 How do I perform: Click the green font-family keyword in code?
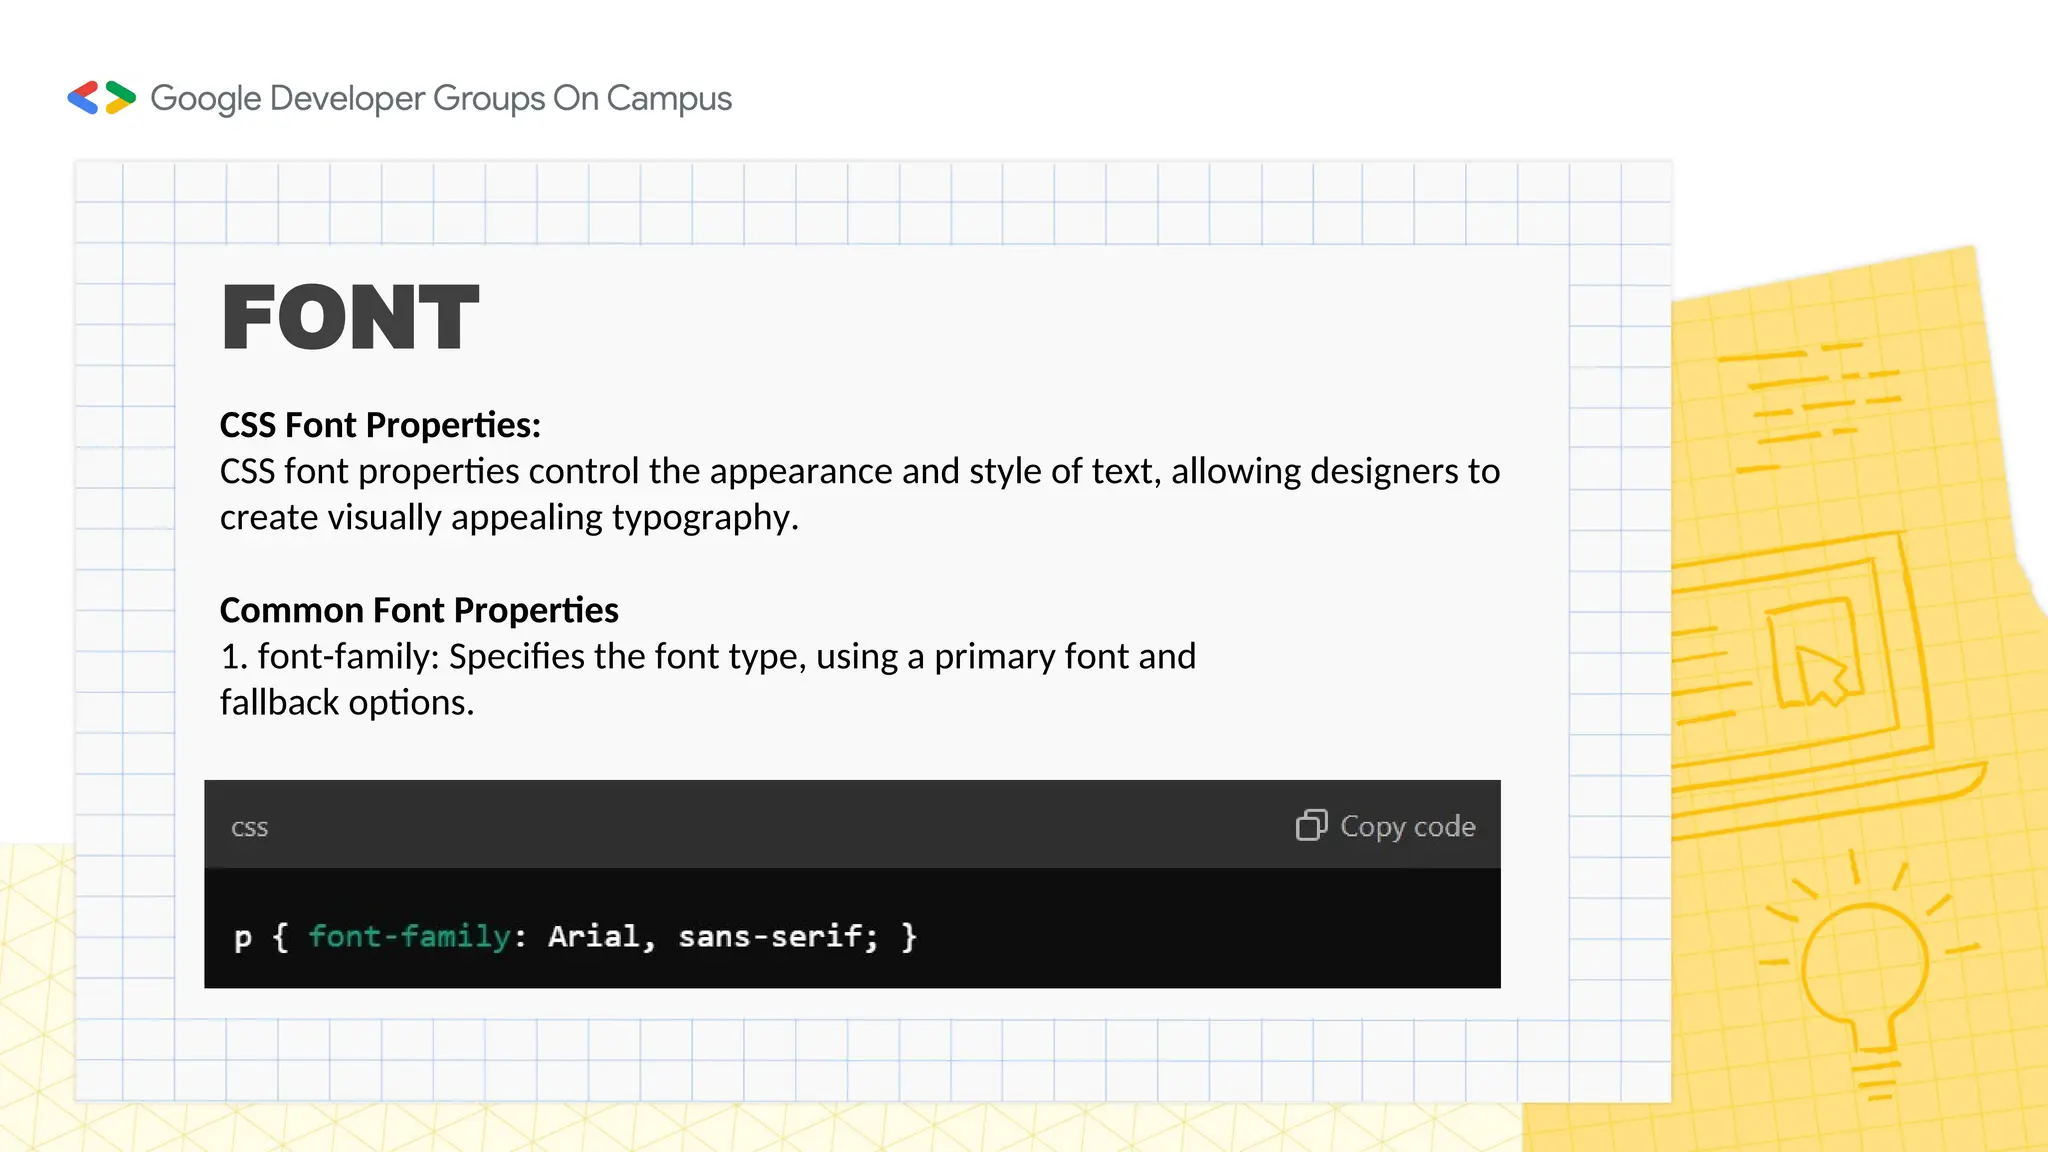click(410, 936)
